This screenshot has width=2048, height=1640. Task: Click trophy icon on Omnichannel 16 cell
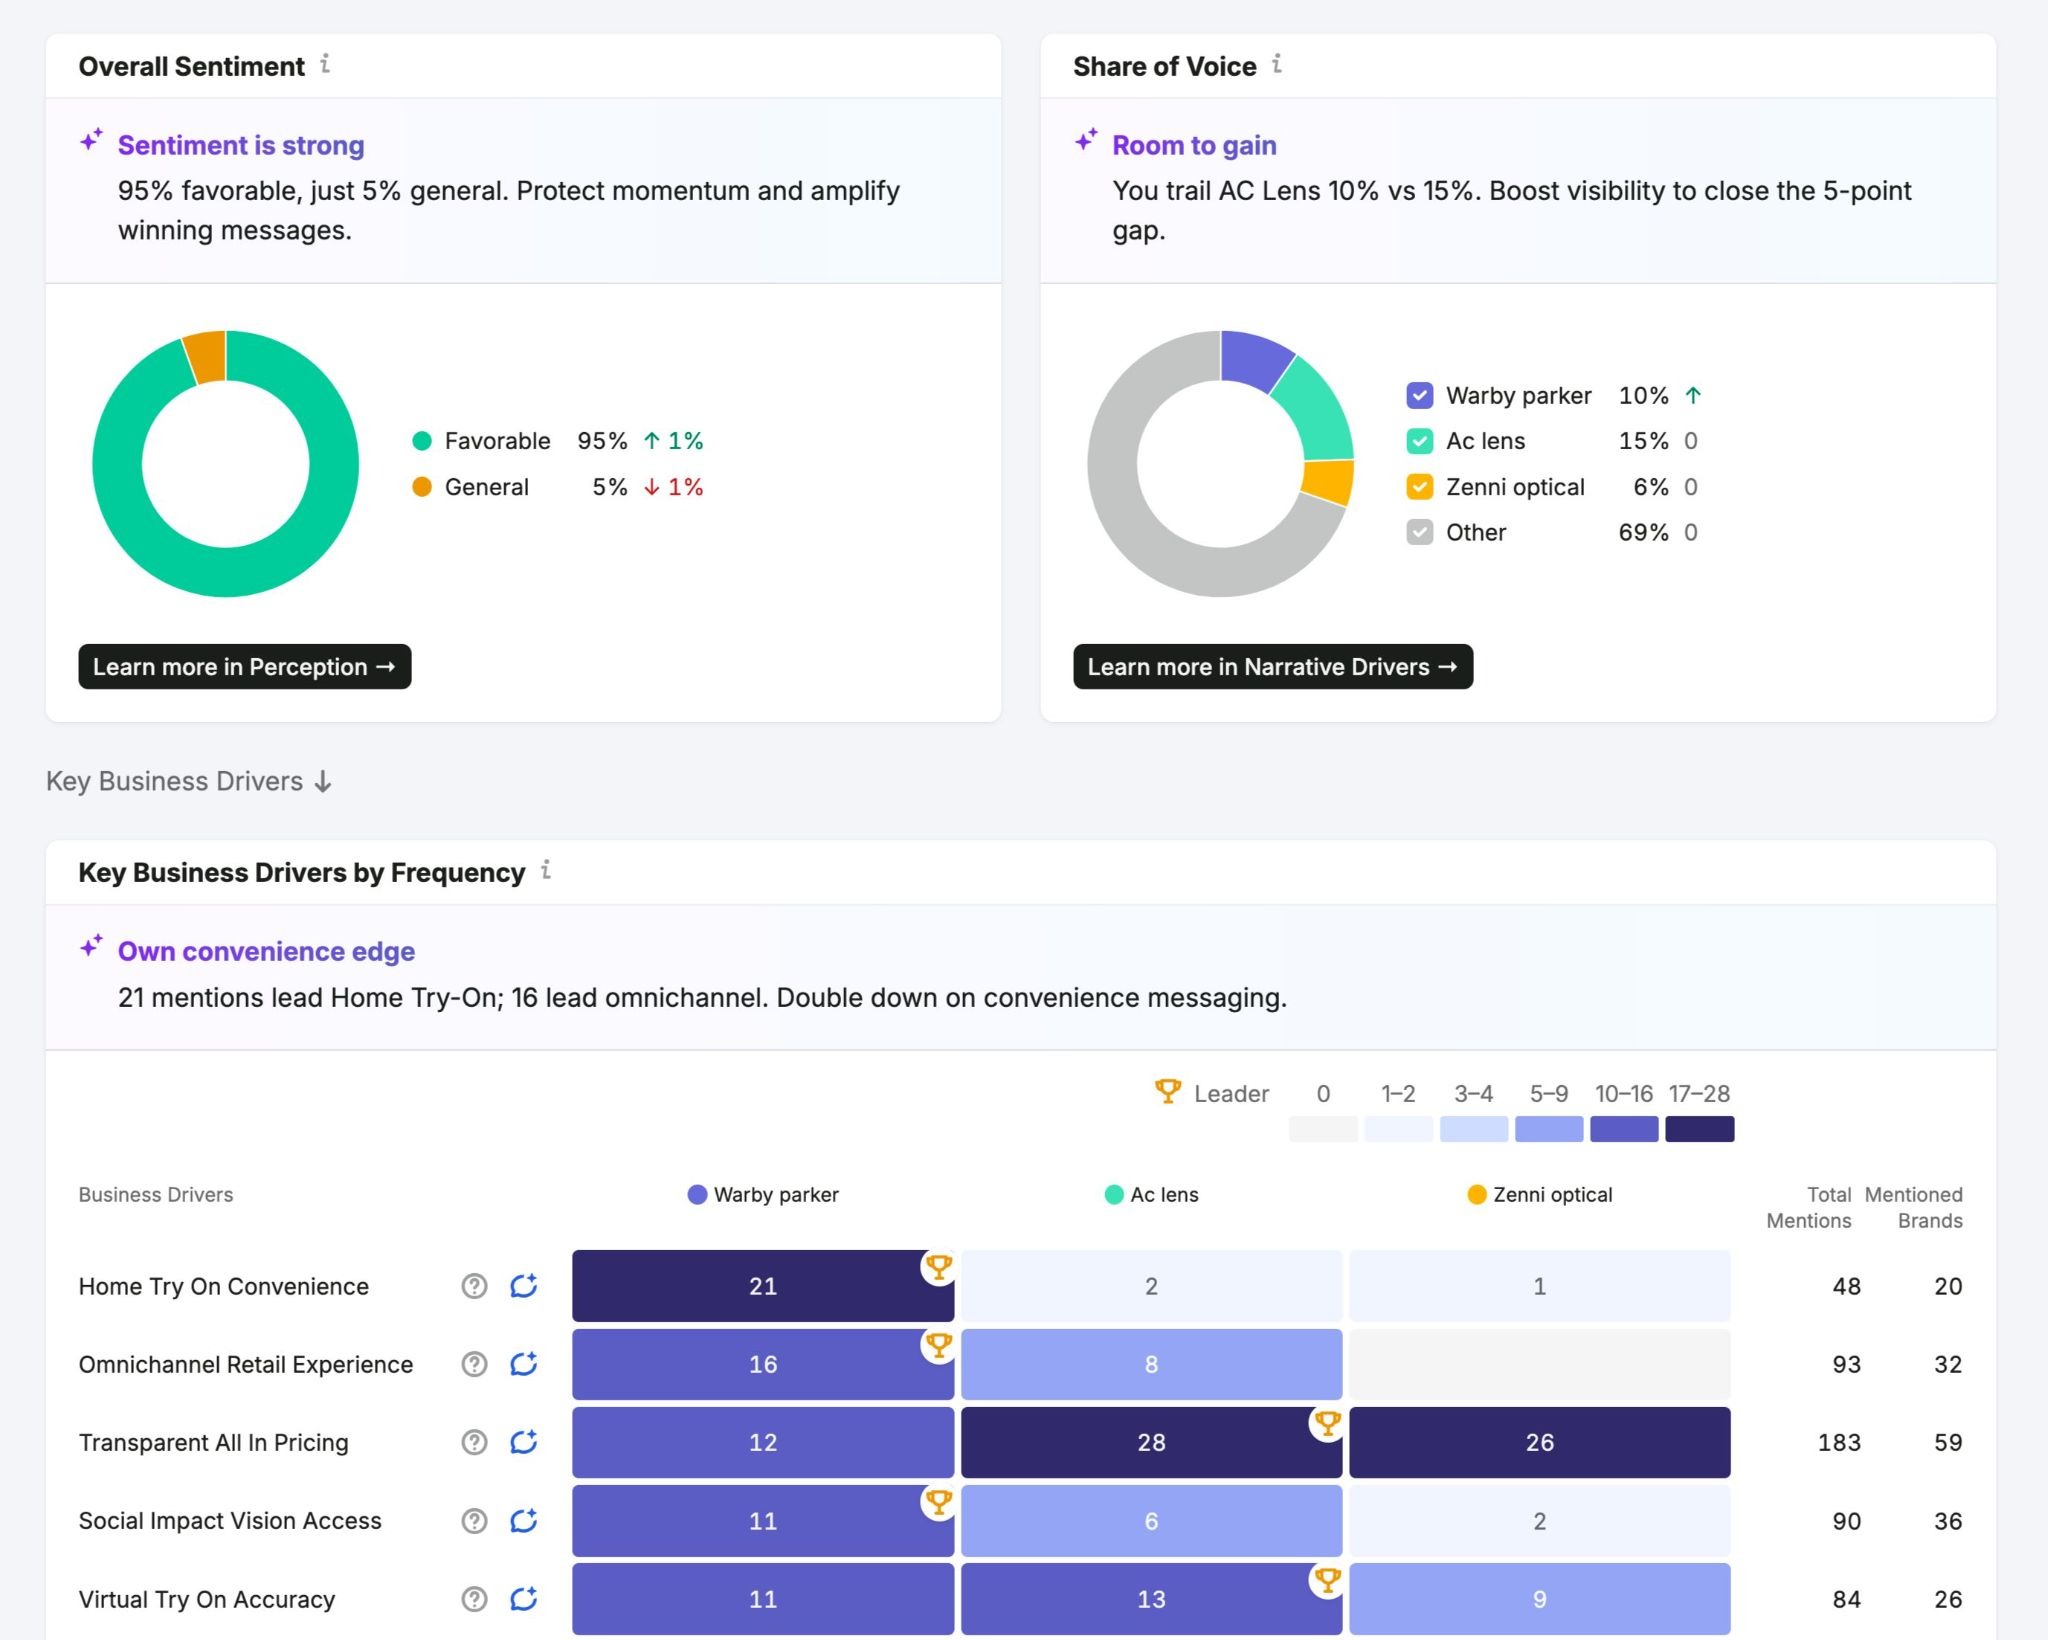tap(938, 1346)
